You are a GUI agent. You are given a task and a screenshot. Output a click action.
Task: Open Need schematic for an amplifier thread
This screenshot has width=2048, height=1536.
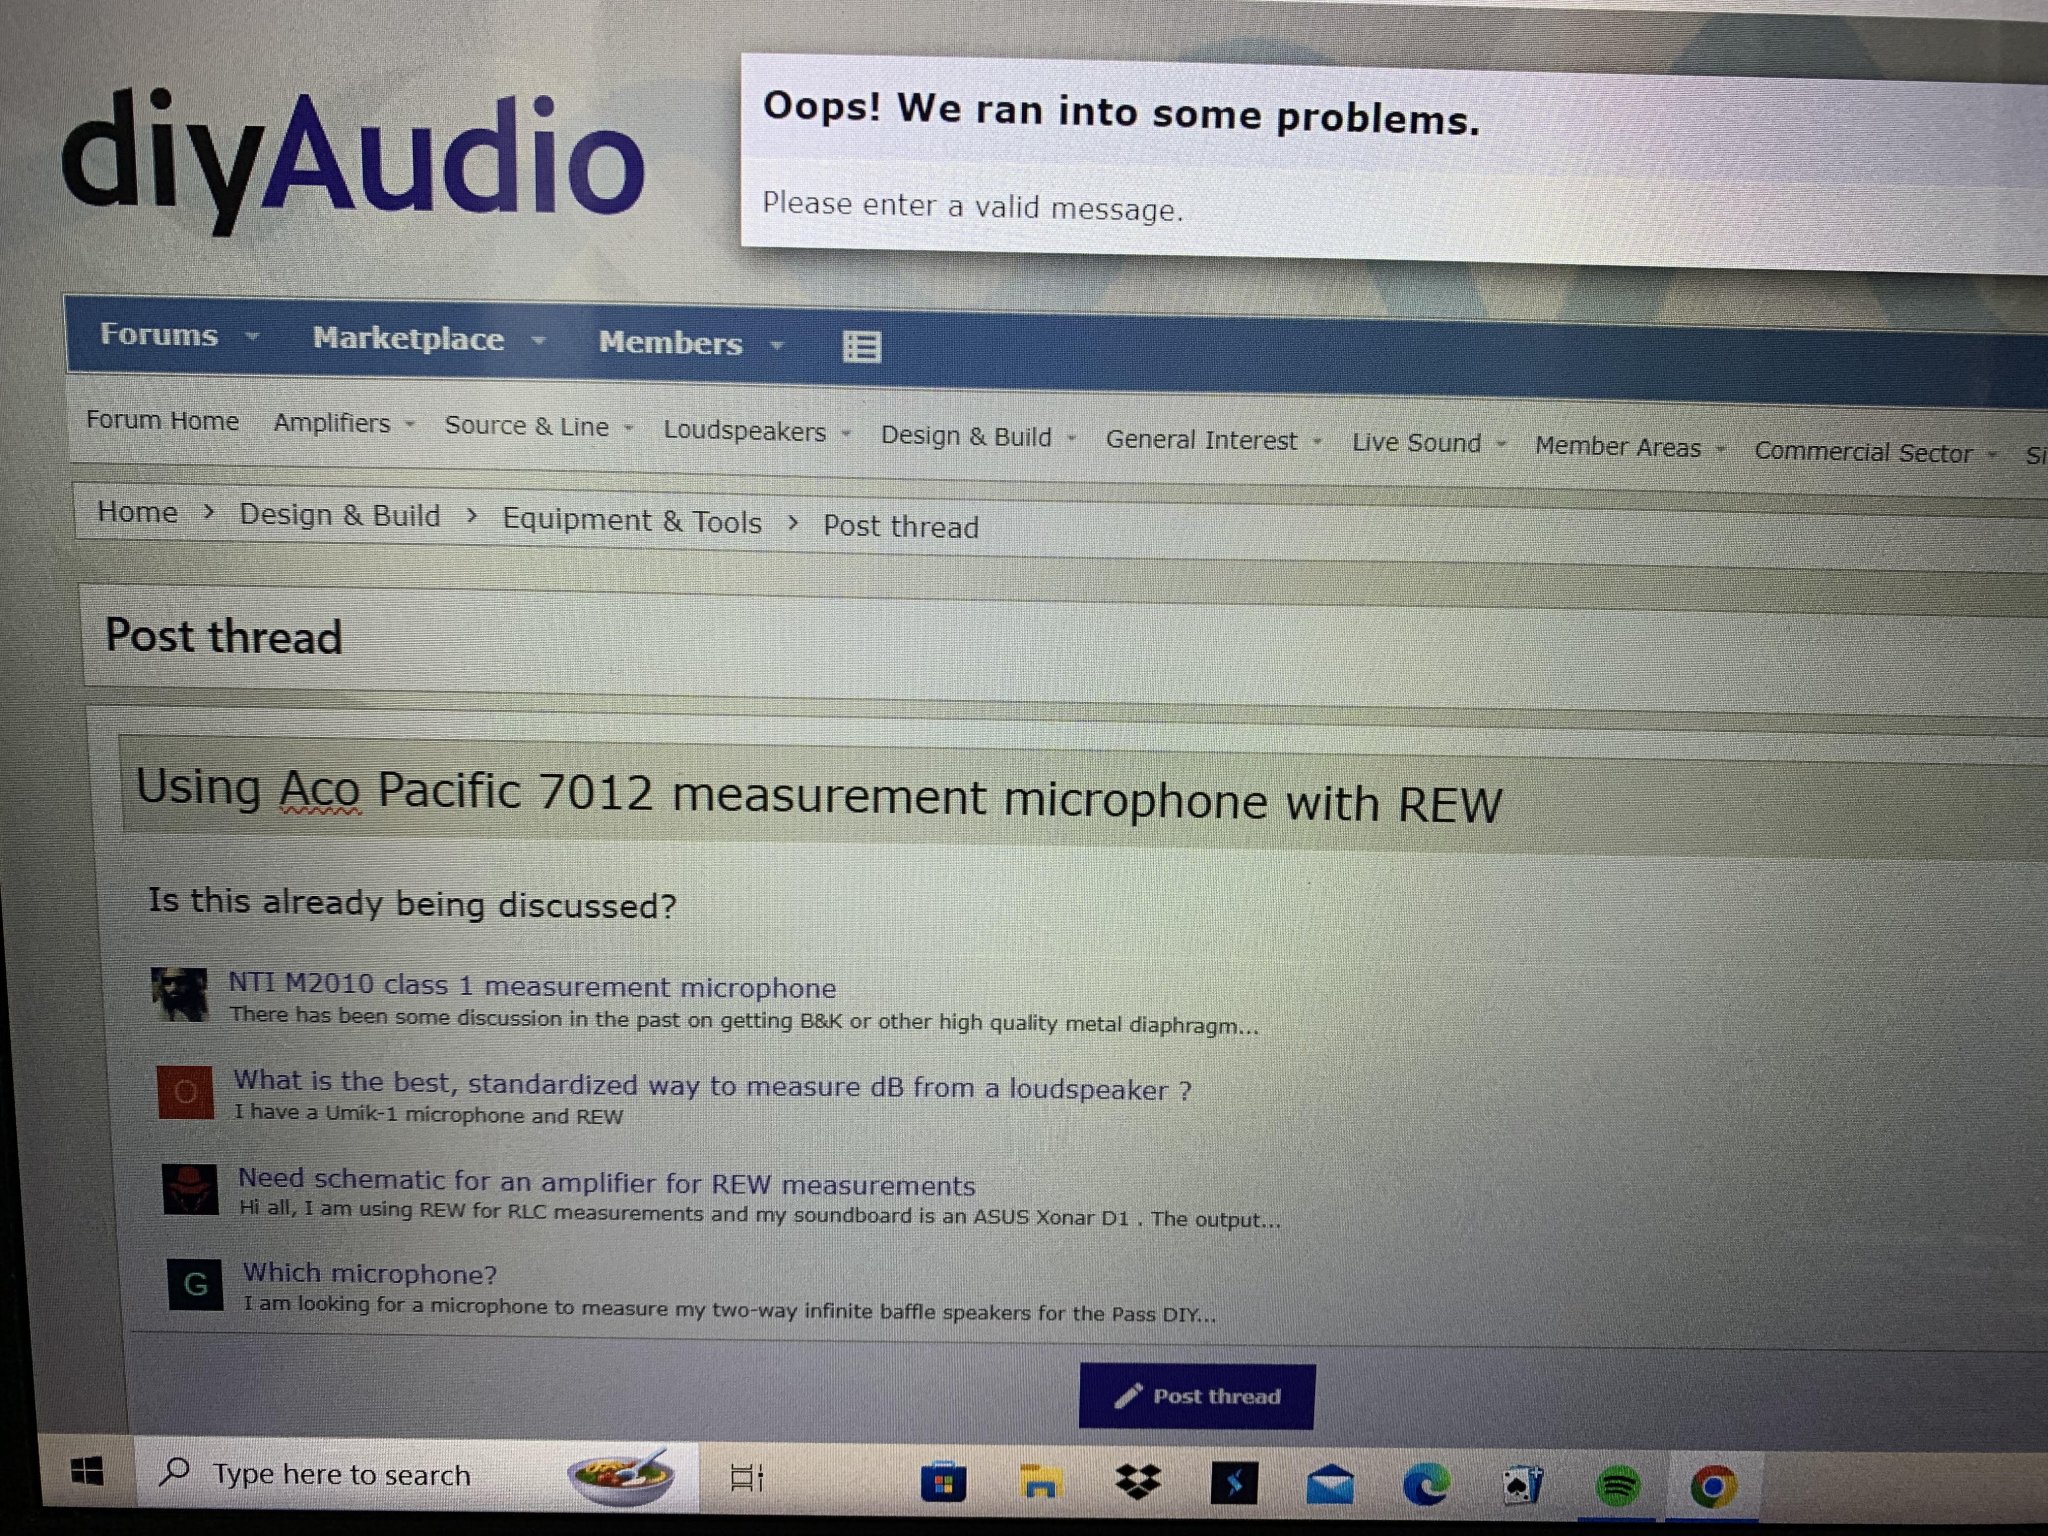coord(606,1182)
